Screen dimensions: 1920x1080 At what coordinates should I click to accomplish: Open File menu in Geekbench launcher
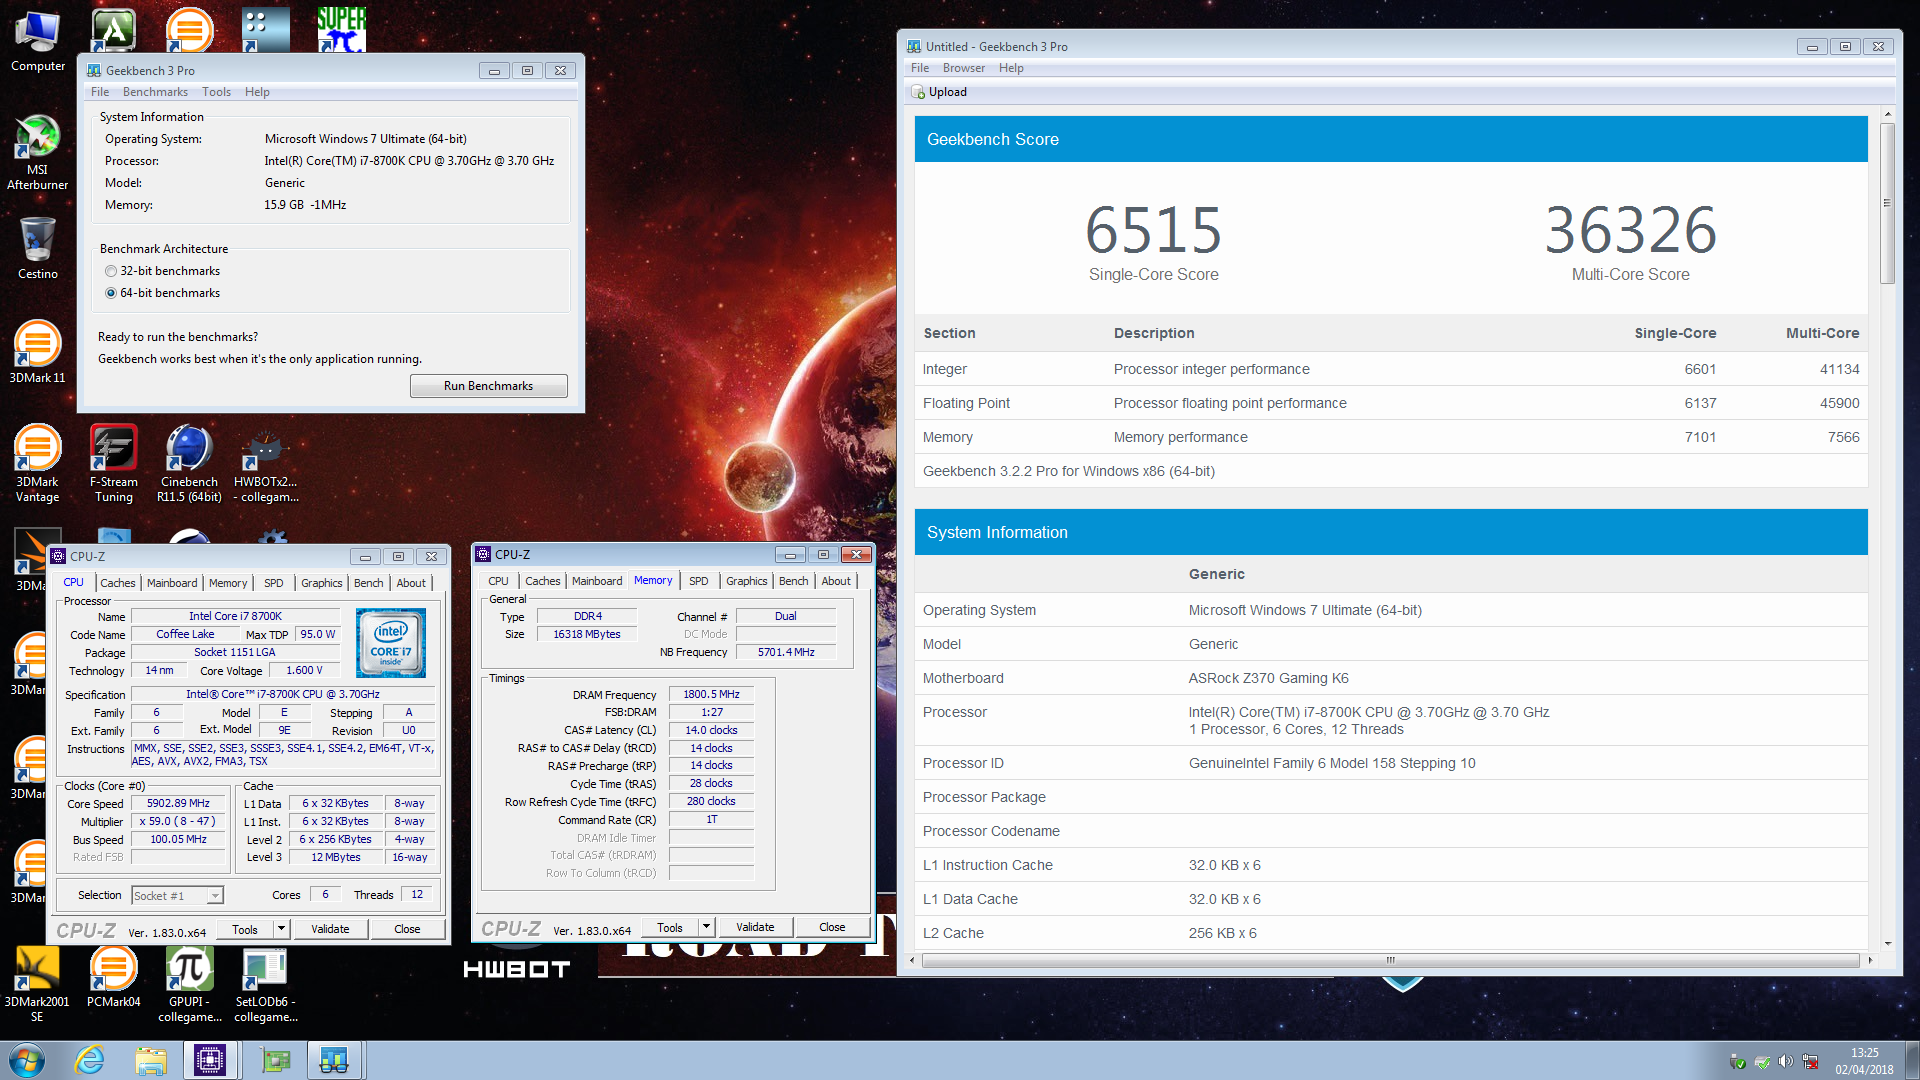pos(100,92)
